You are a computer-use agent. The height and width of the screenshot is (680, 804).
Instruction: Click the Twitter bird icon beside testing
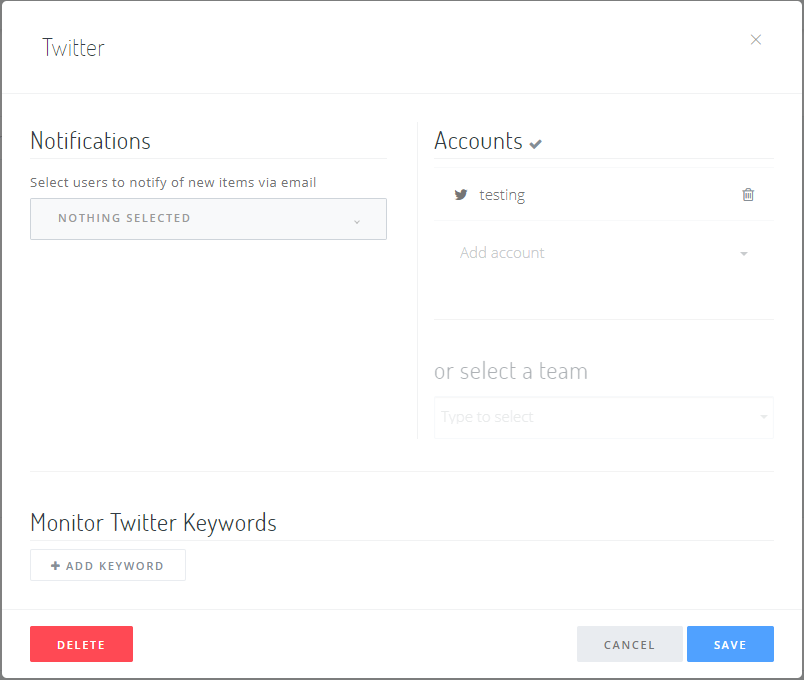(x=461, y=194)
